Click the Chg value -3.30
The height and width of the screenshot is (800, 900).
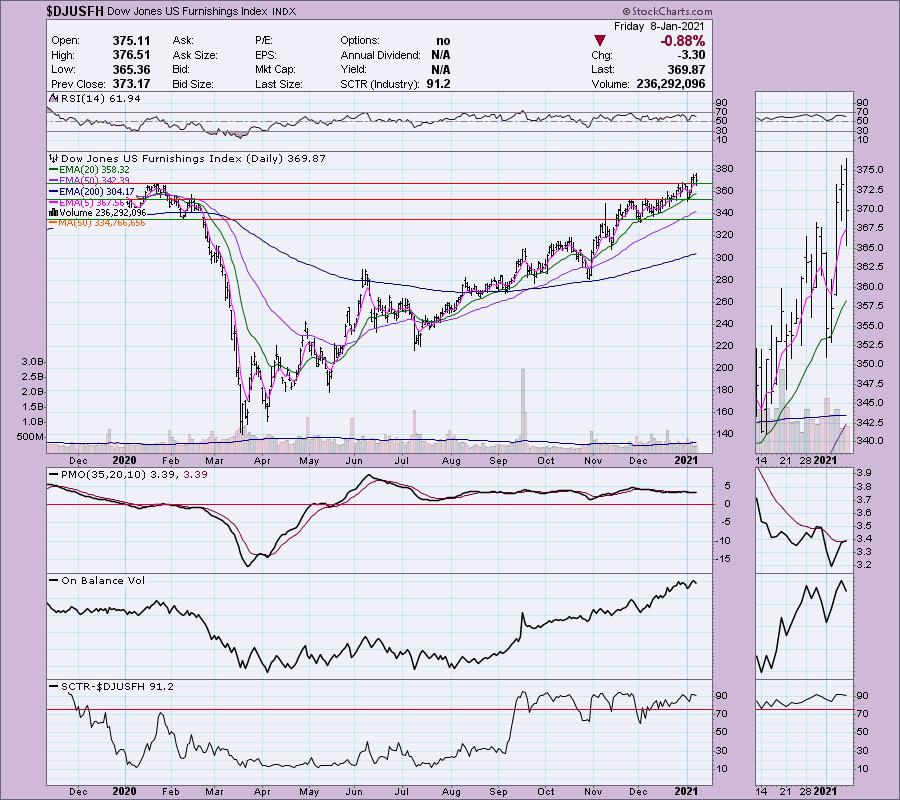[x=691, y=55]
